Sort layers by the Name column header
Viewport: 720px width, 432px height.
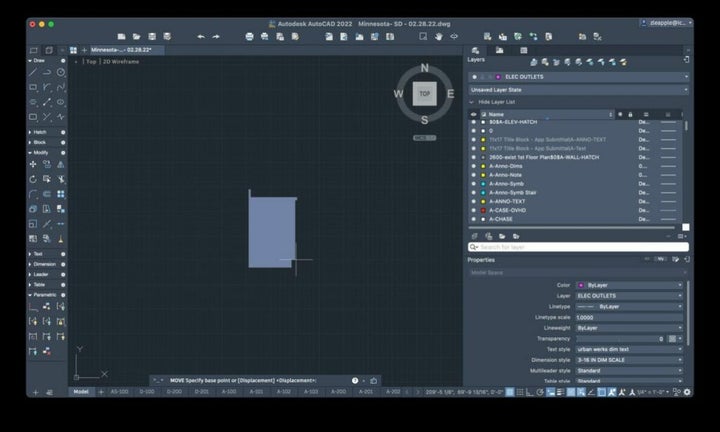497,114
